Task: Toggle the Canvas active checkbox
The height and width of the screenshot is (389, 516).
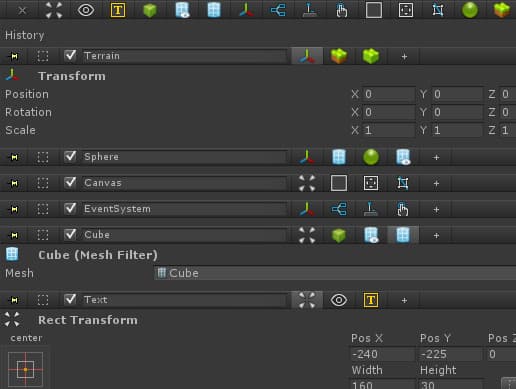Action: coord(70,182)
